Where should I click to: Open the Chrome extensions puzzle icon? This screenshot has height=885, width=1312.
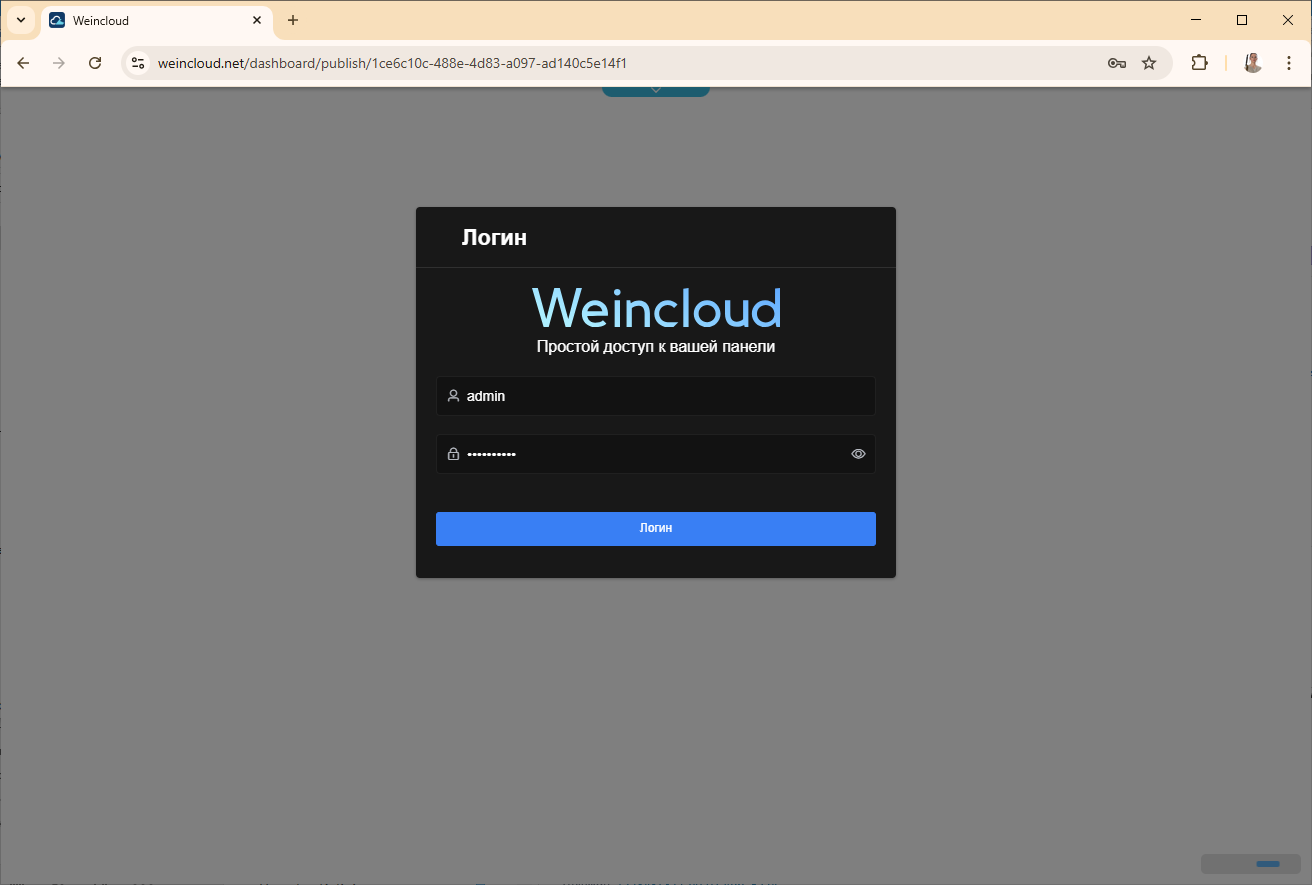(1199, 63)
